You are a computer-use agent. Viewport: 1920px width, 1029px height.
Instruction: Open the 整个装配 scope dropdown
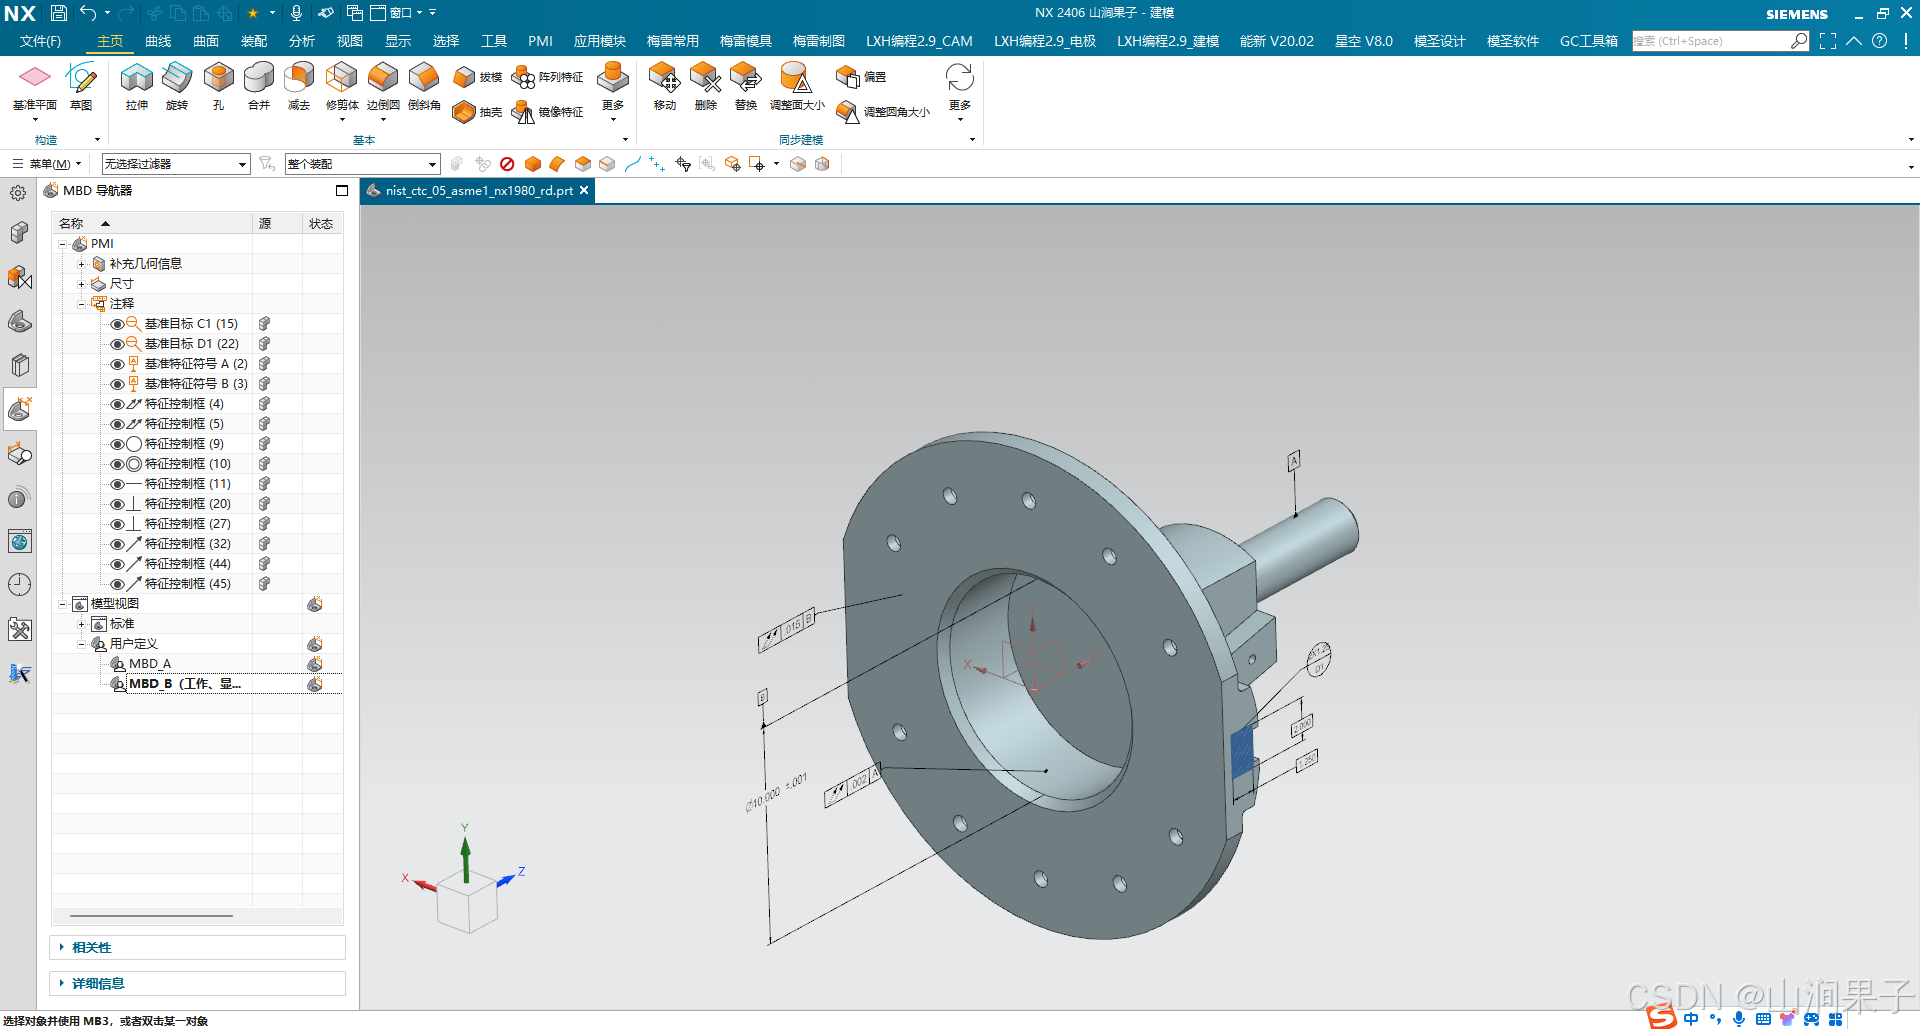pyautogui.click(x=362, y=164)
